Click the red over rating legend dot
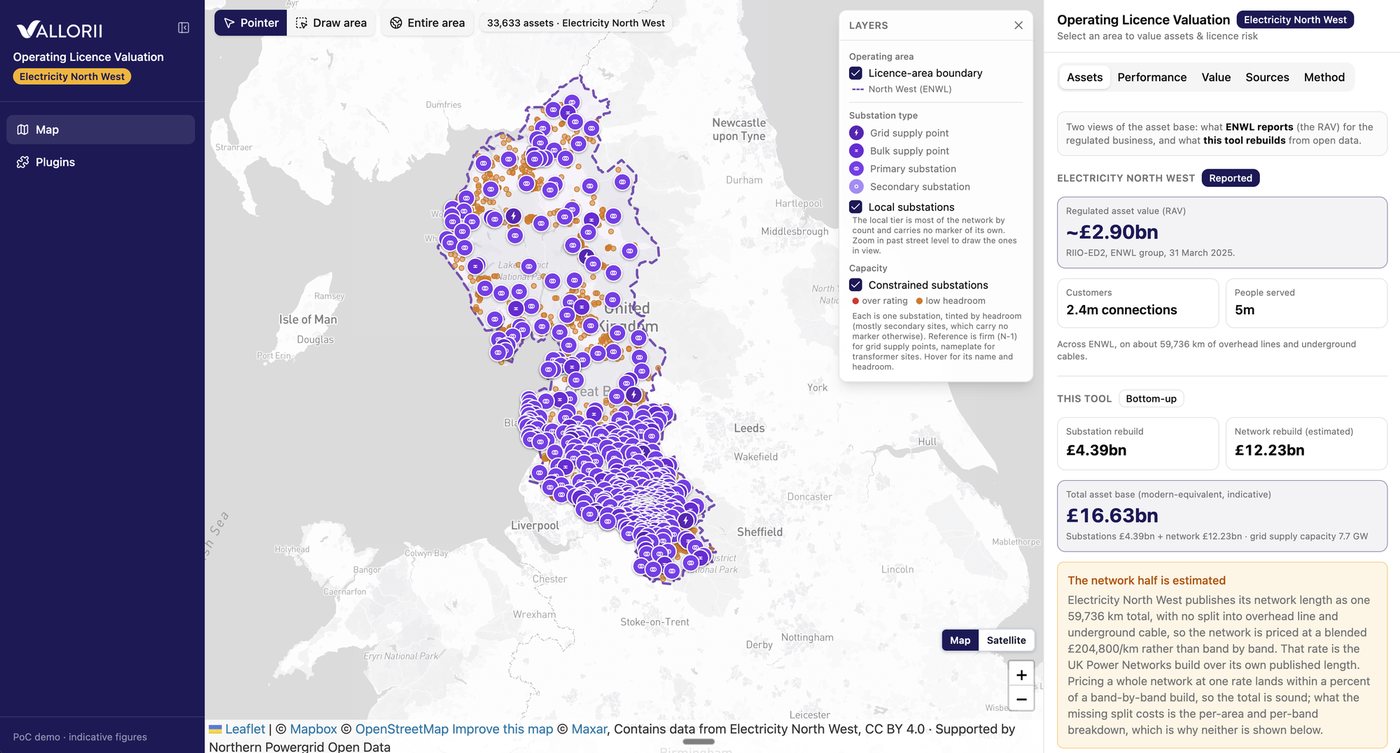The width and height of the screenshot is (1400, 753). [x=856, y=301]
